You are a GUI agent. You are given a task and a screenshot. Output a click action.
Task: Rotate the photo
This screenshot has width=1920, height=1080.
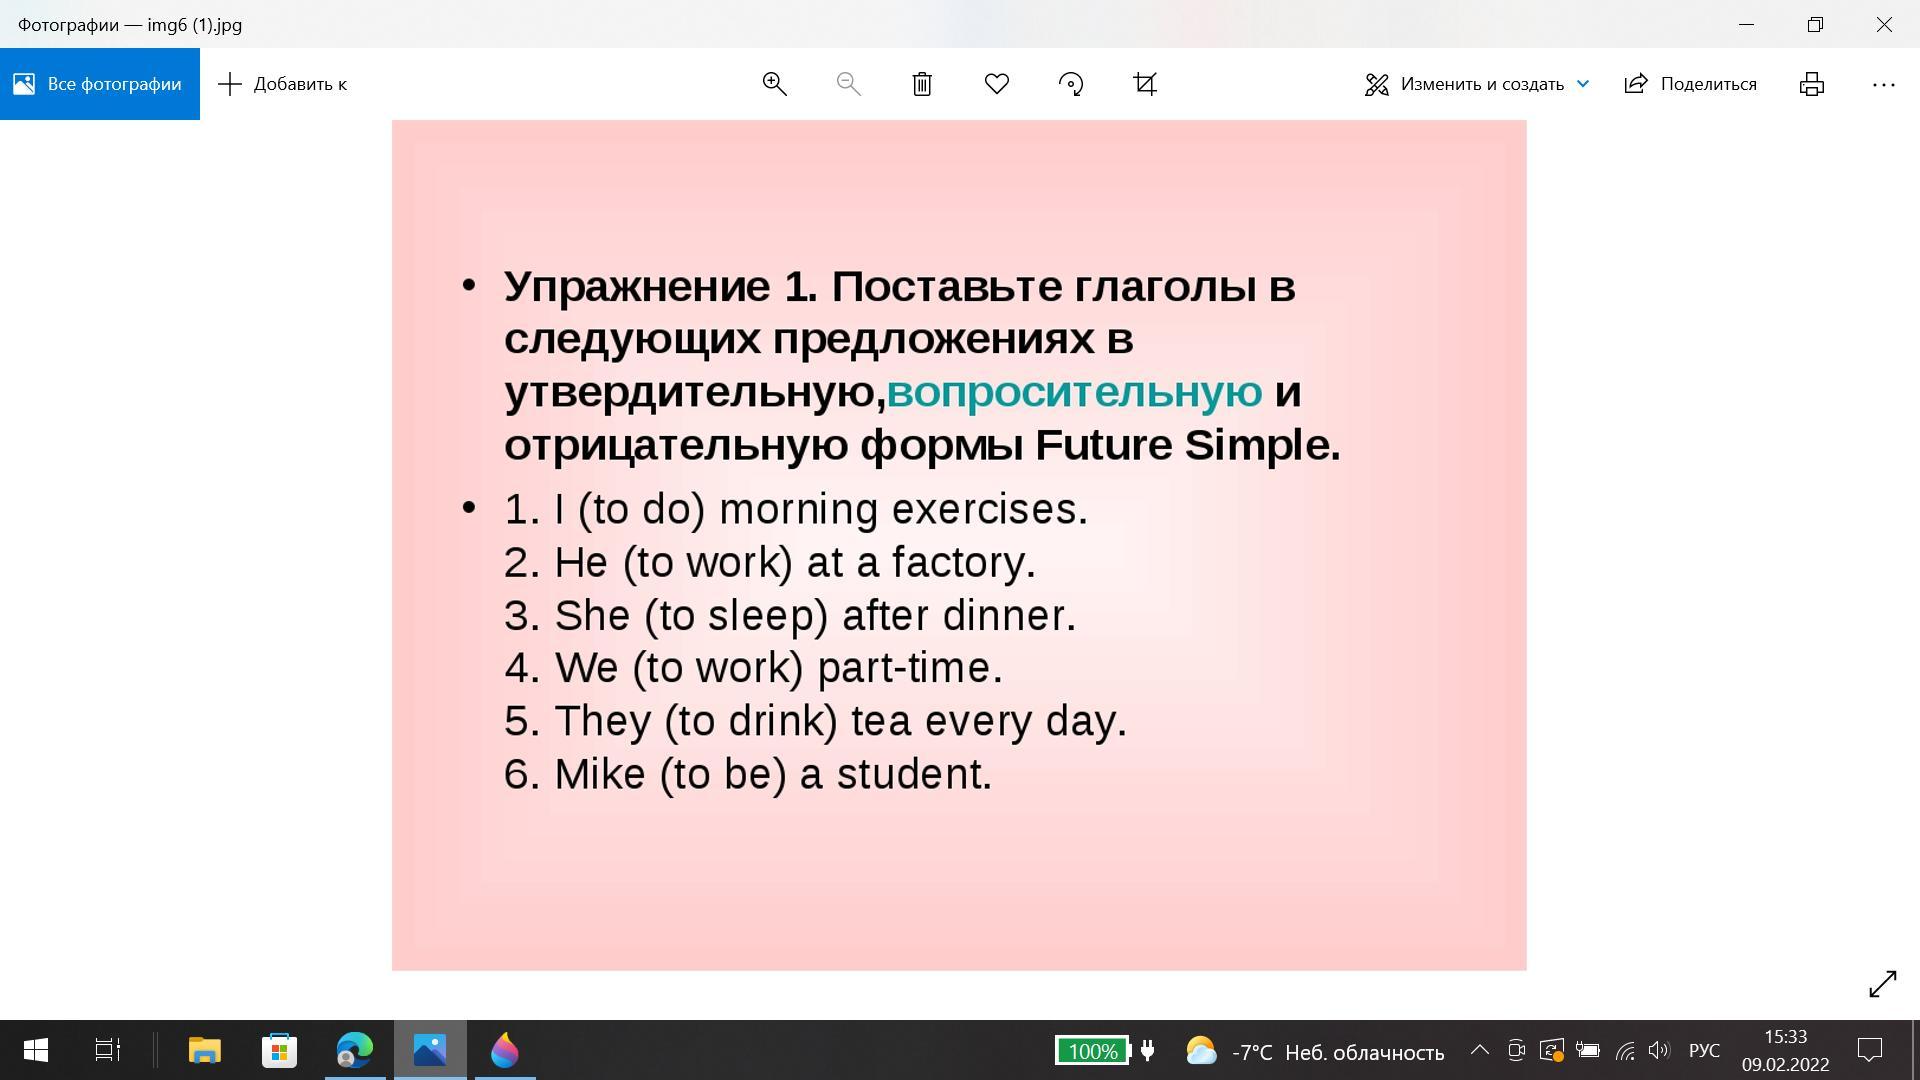(x=1071, y=84)
